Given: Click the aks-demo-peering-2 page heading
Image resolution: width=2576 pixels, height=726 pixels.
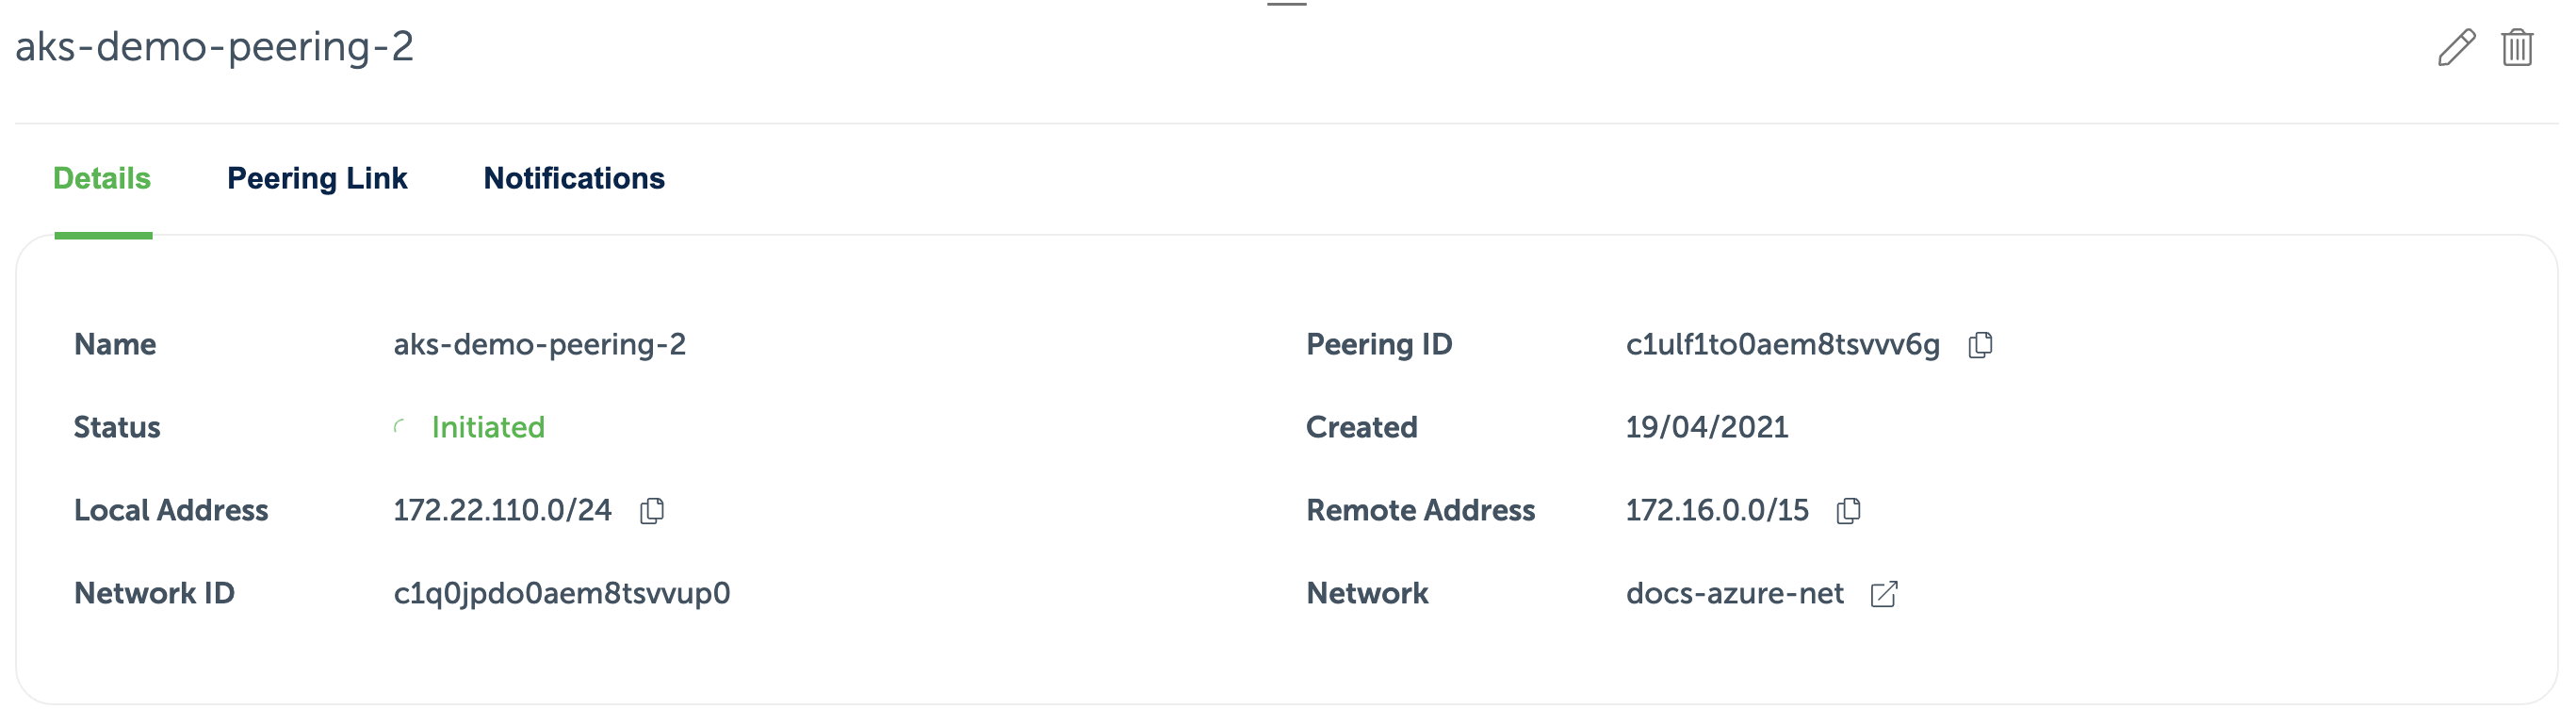Looking at the screenshot, I should click(214, 46).
